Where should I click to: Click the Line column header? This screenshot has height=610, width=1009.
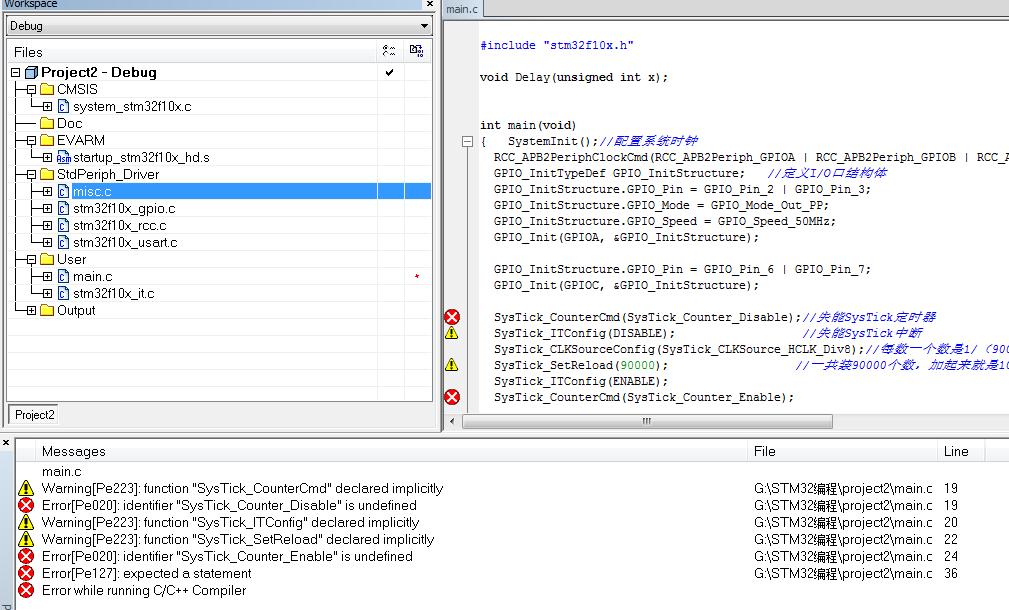pyautogui.click(x=961, y=452)
